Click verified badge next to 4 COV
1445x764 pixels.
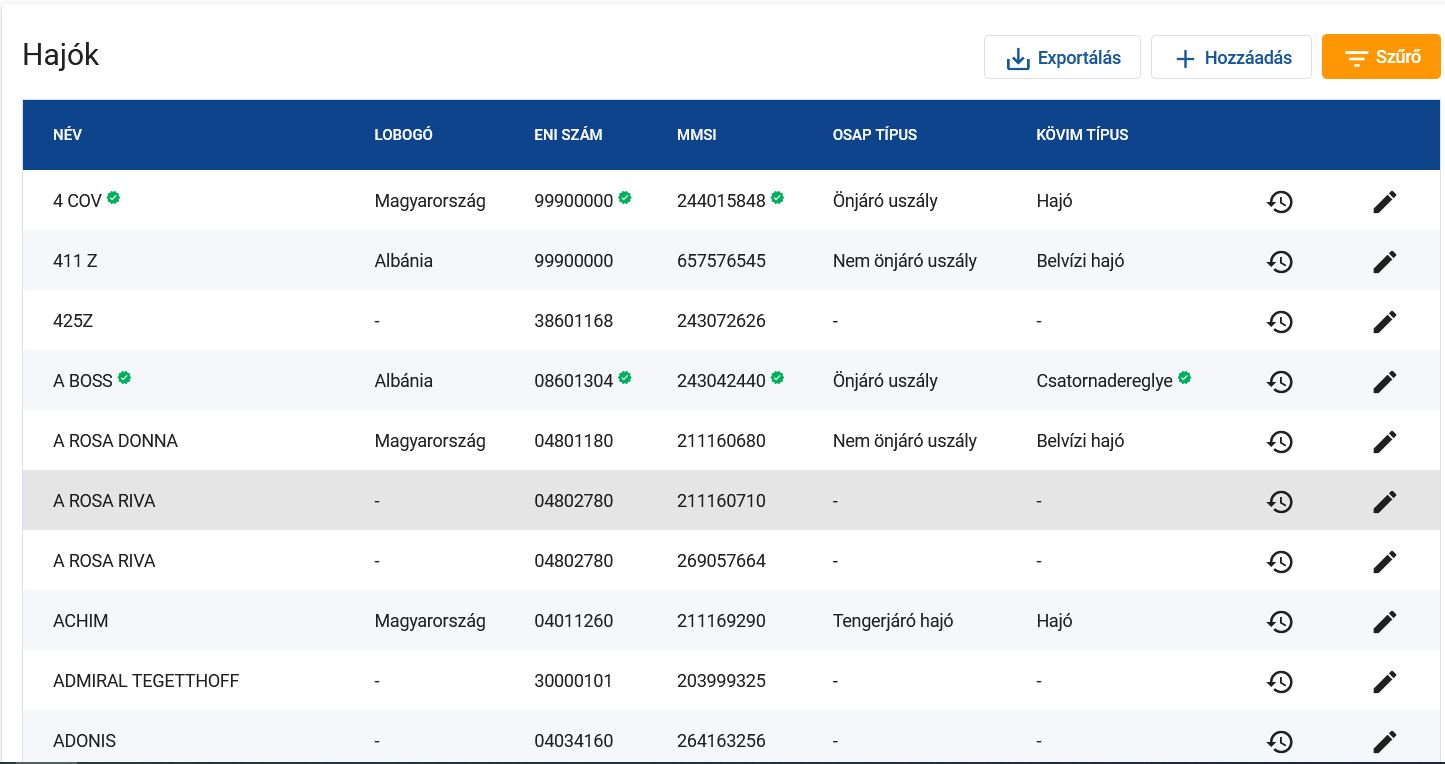coord(114,198)
